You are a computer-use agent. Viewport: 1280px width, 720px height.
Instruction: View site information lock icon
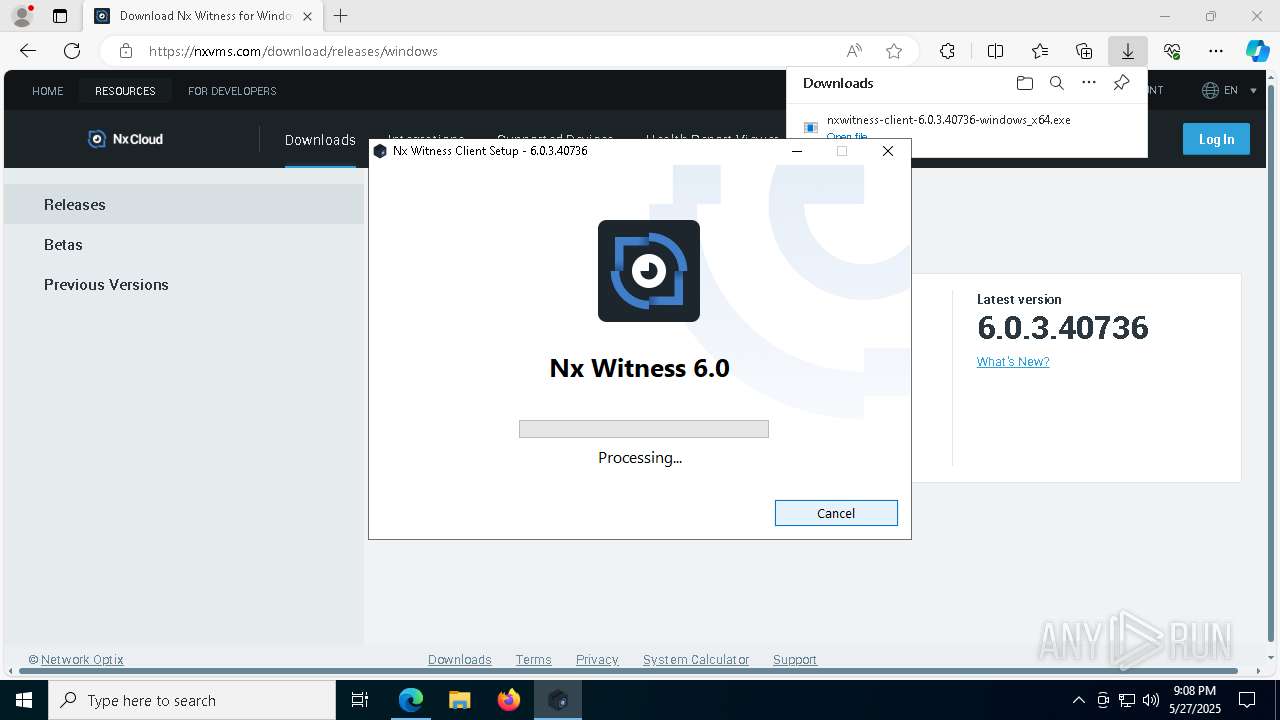(125, 51)
